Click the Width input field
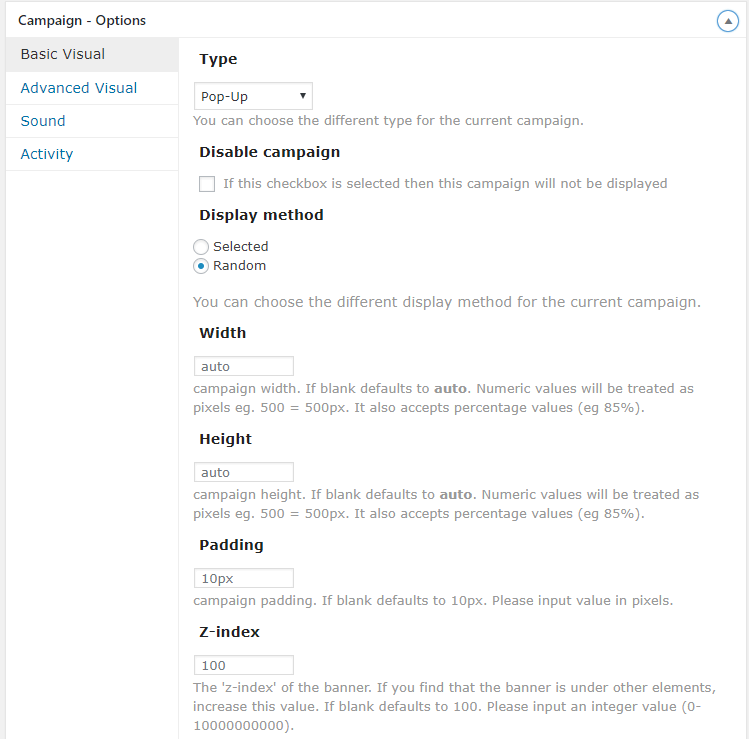 pyautogui.click(x=243, y=366)
